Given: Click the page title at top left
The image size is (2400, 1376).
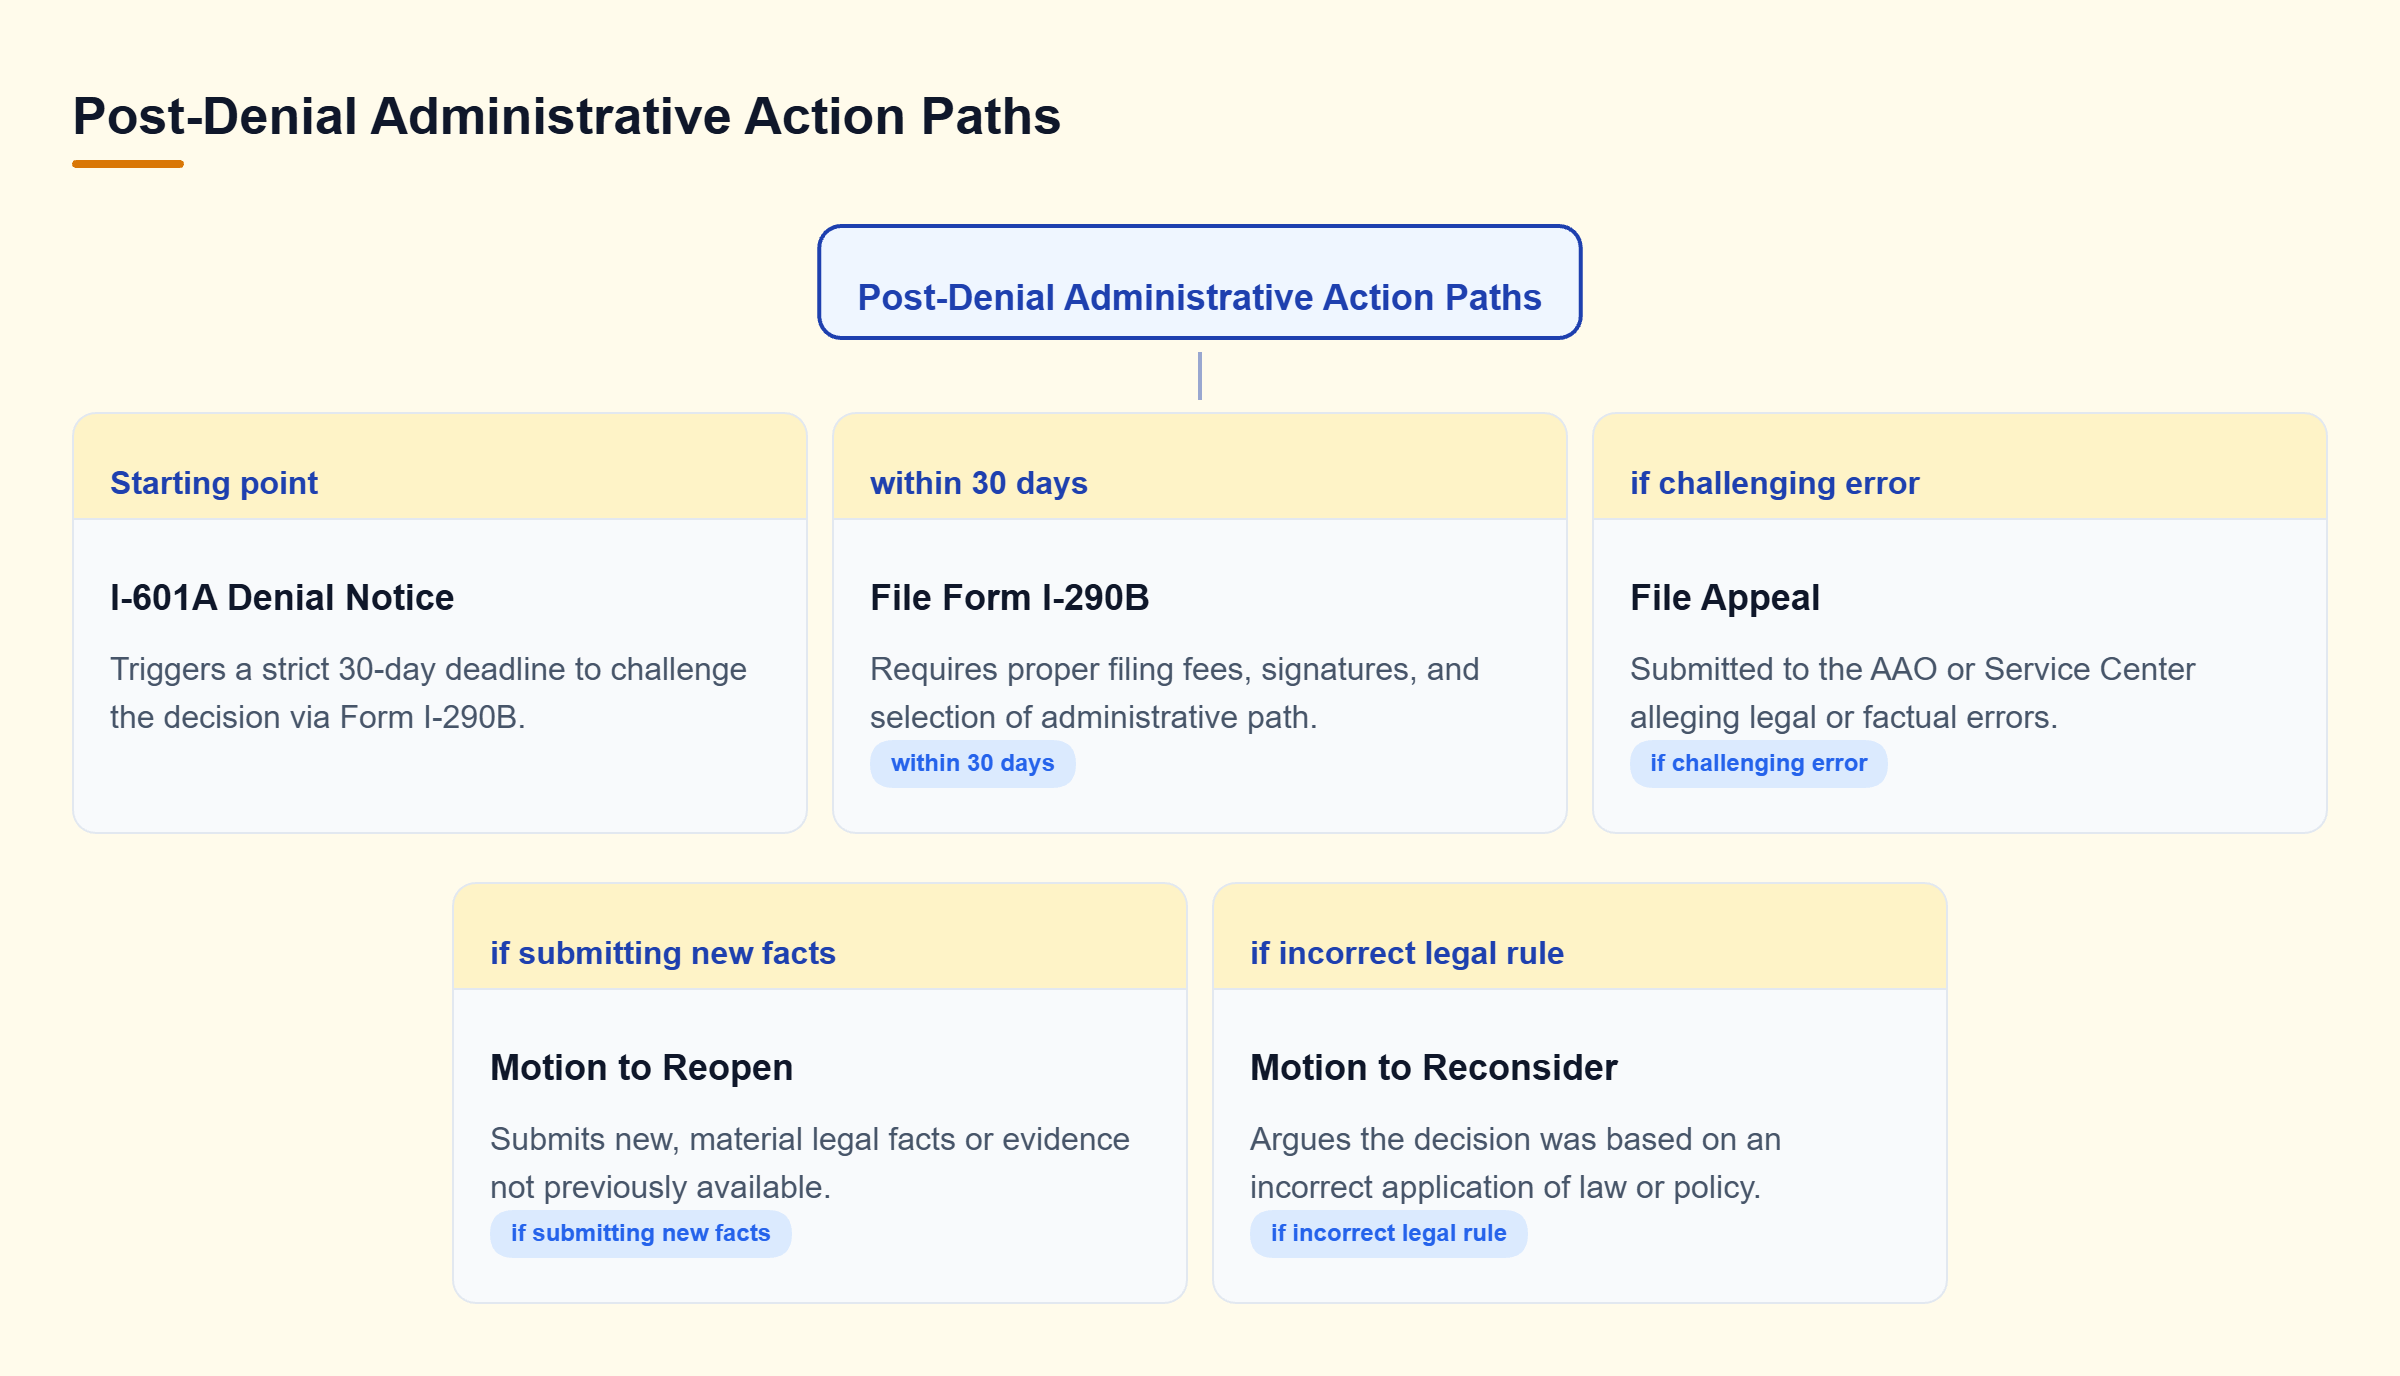Looking at the screenshot, I should [x=566, y=116].
